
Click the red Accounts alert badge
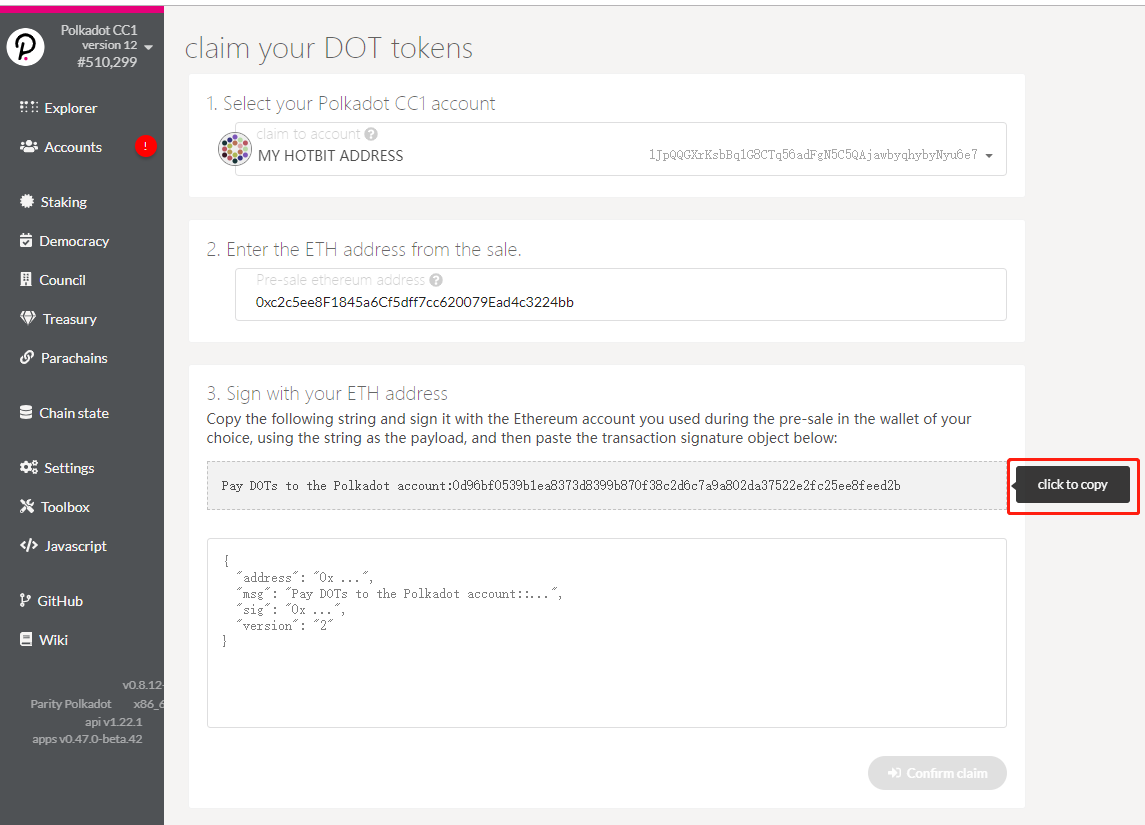click(146, 147)
